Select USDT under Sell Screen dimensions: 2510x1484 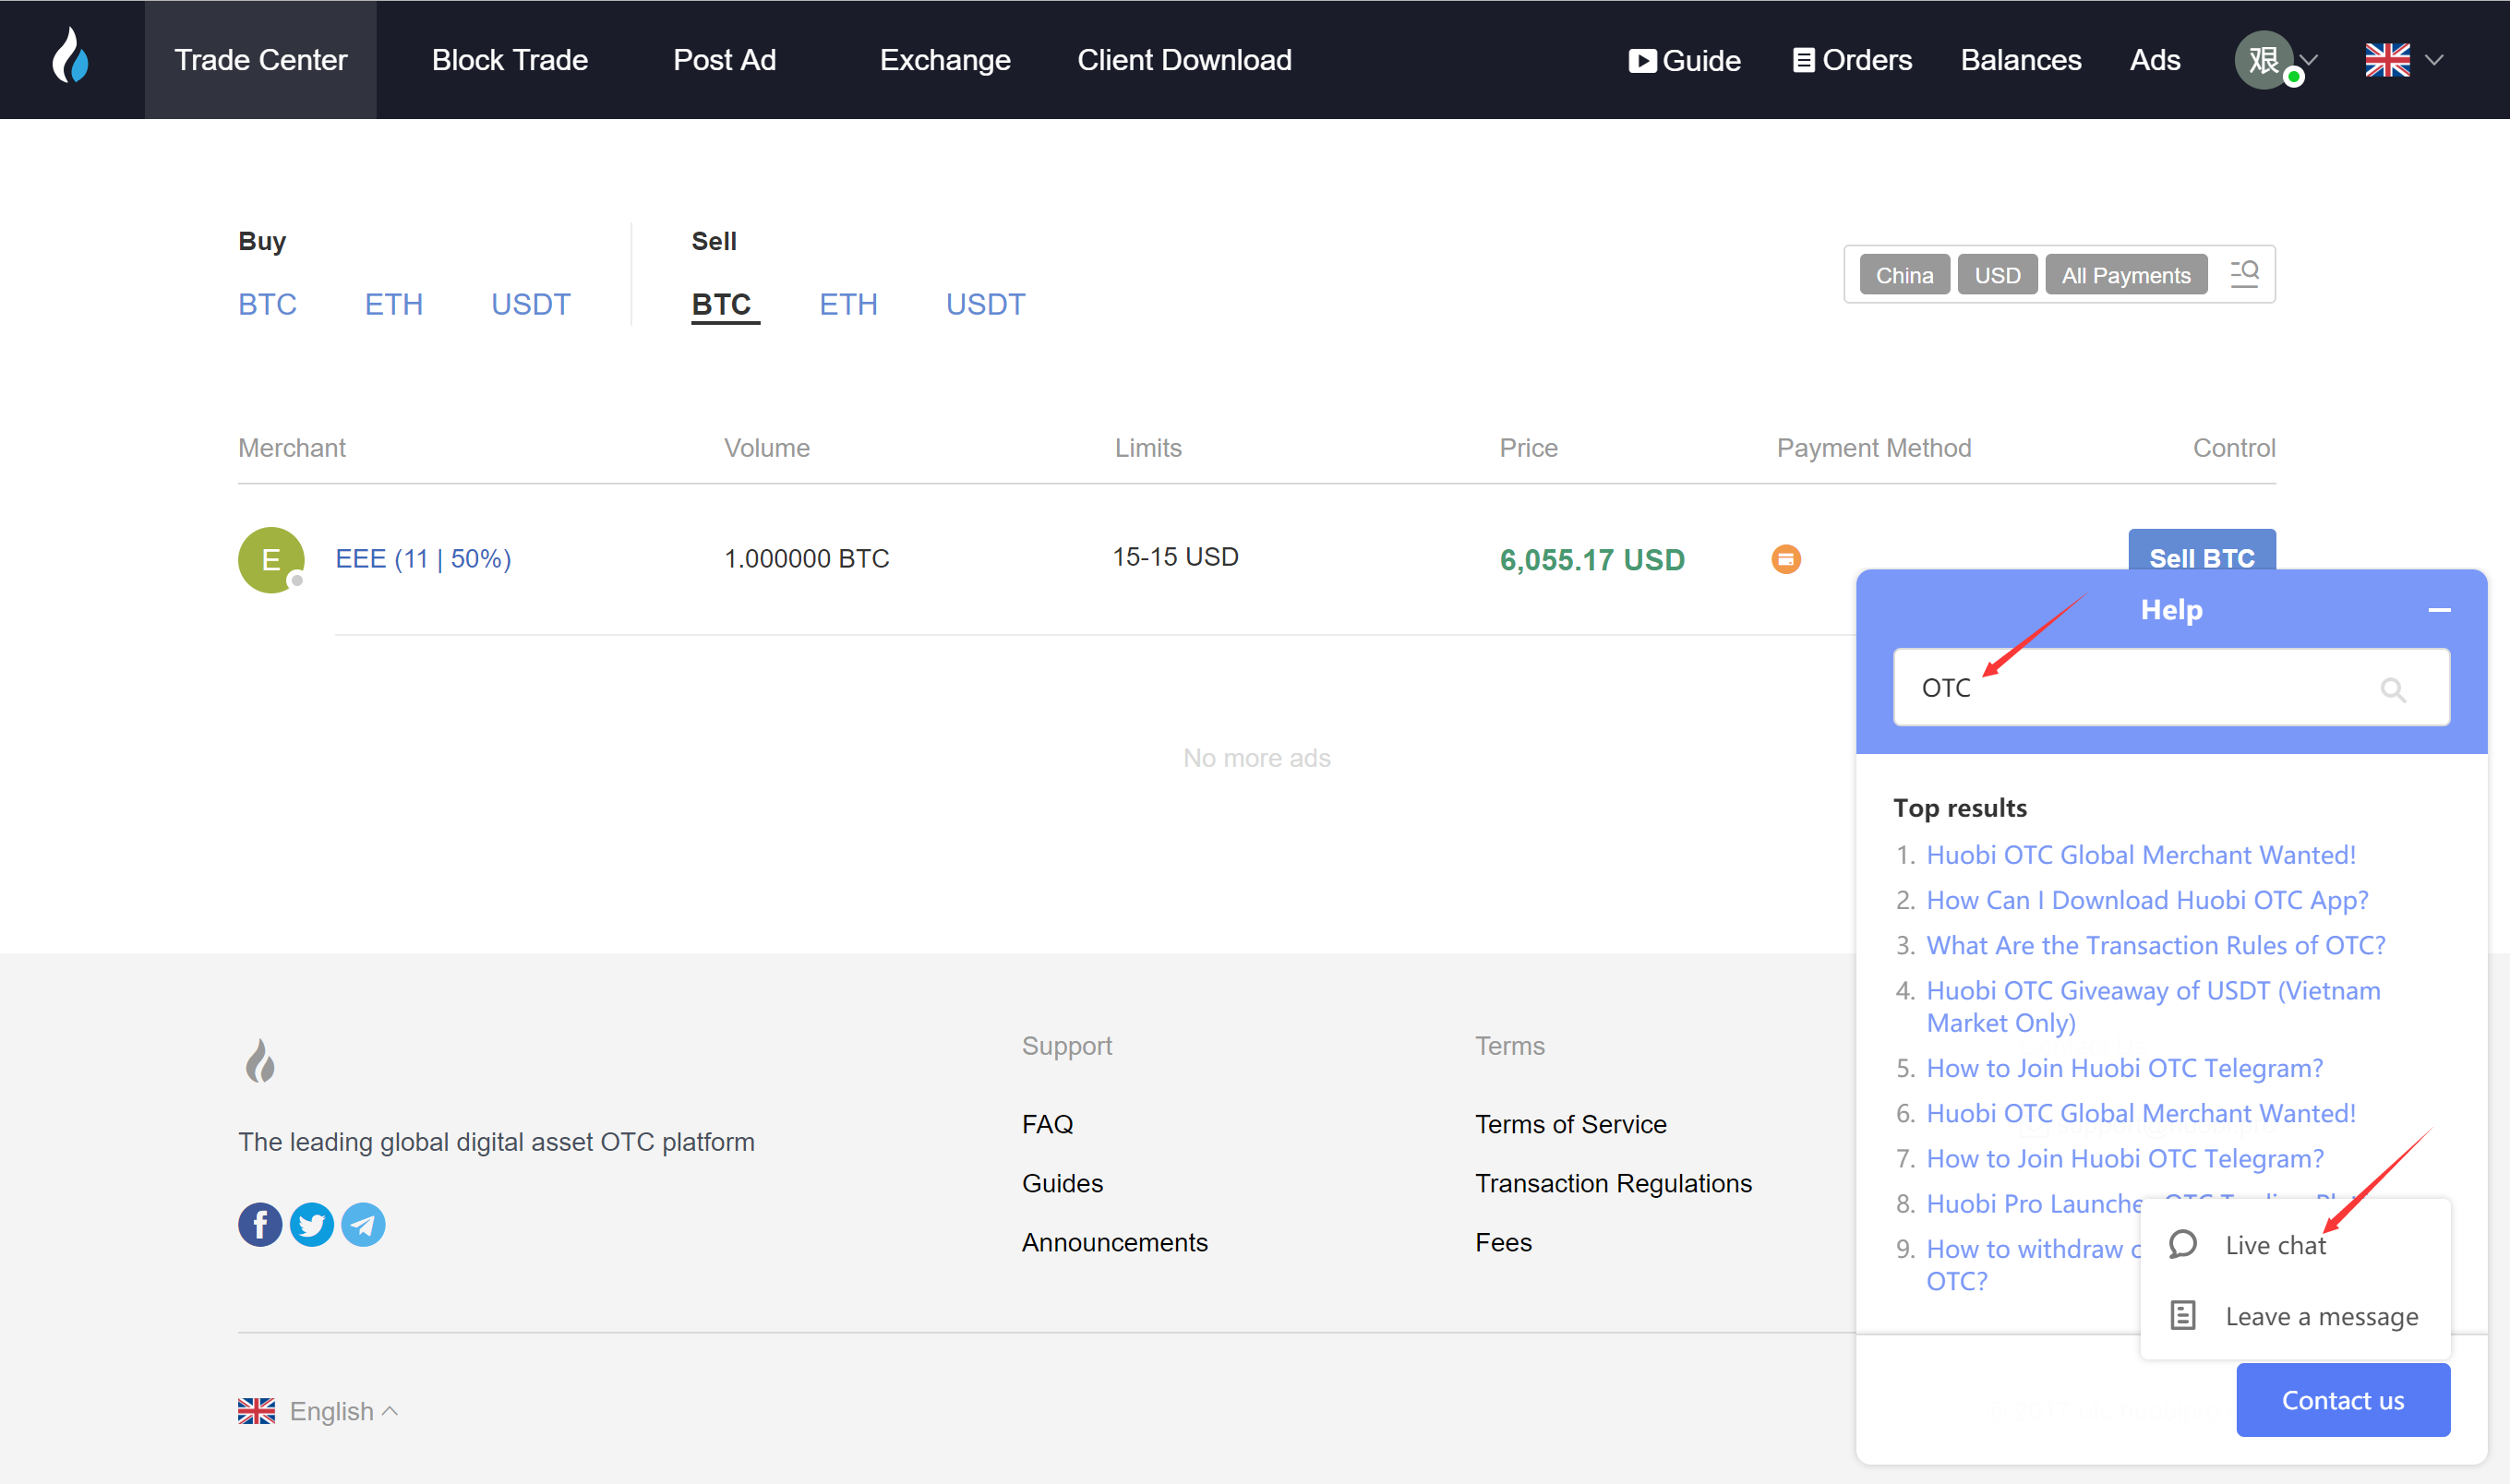point(985,304)
